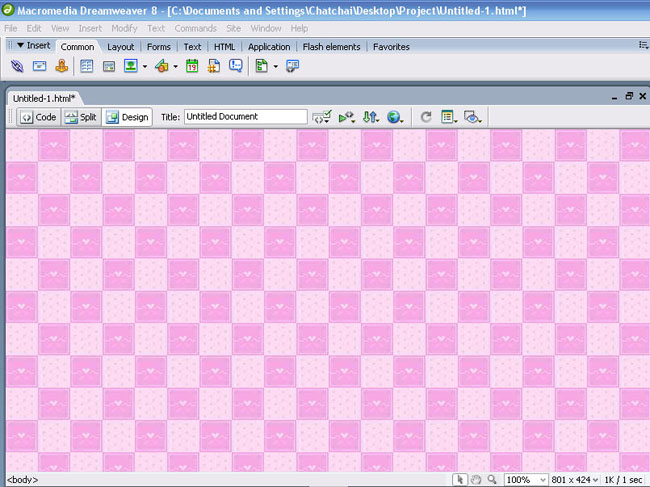Viewport: 650px width, 487px height.
Task: Open the Help menu
Action: [299, 28]
